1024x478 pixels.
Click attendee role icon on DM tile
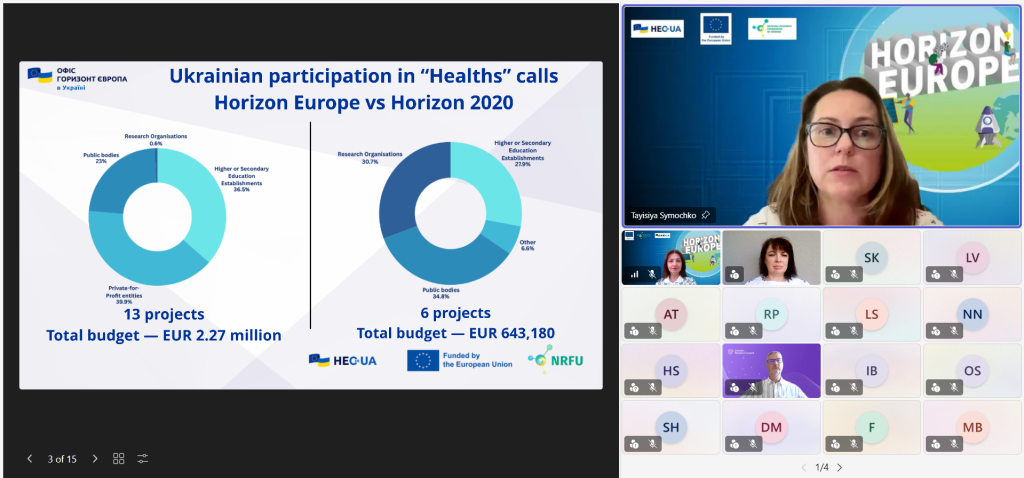735,444
